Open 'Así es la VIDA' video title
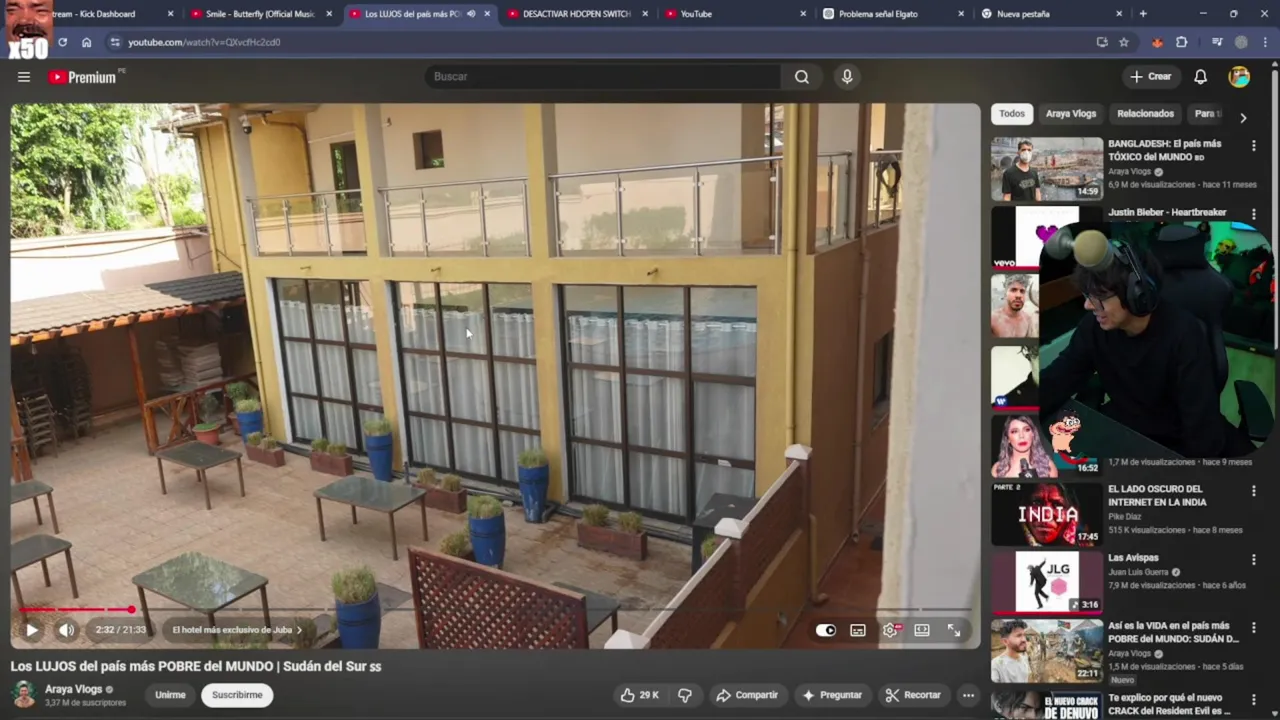This screenshot has height=720, width=1280. pyautogui.click(x=1173, y=632)
